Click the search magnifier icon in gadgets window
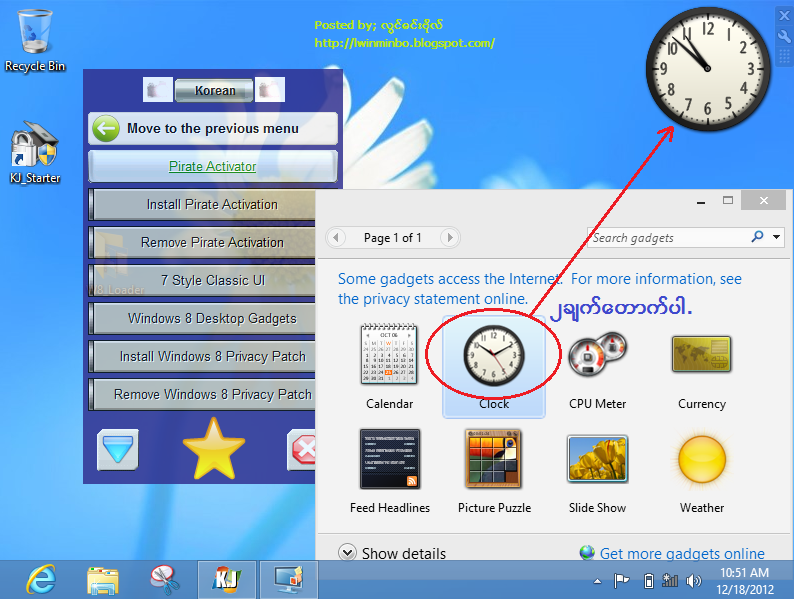 click(758, 236)
